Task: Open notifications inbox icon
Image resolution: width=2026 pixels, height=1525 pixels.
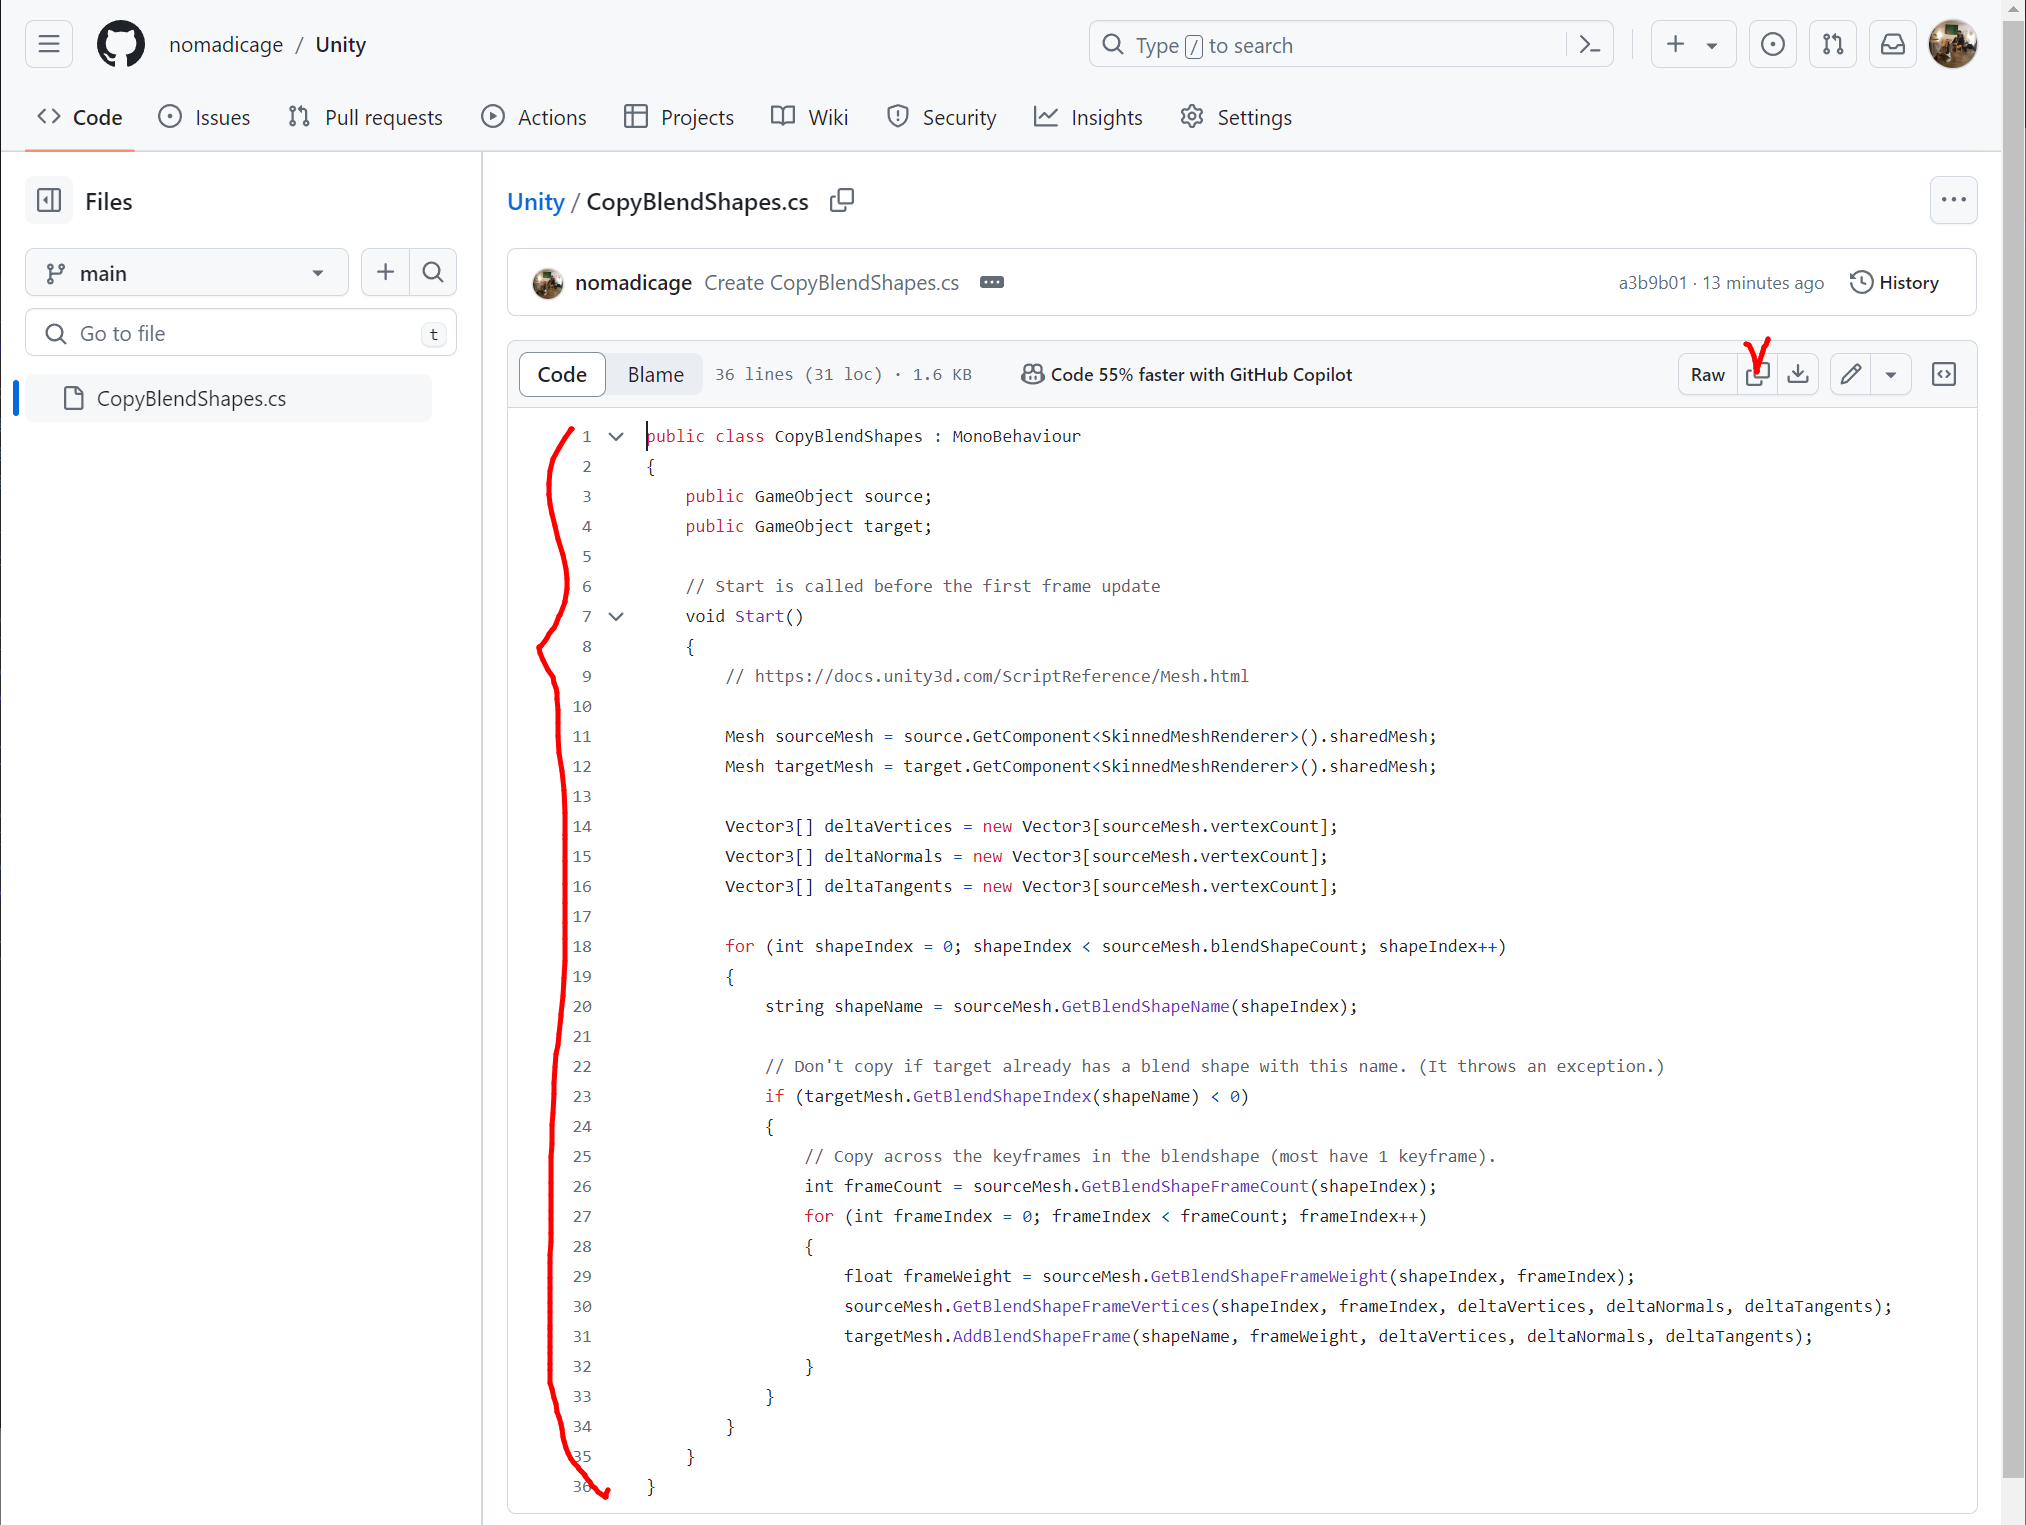Action: [x=1892, y=45]
